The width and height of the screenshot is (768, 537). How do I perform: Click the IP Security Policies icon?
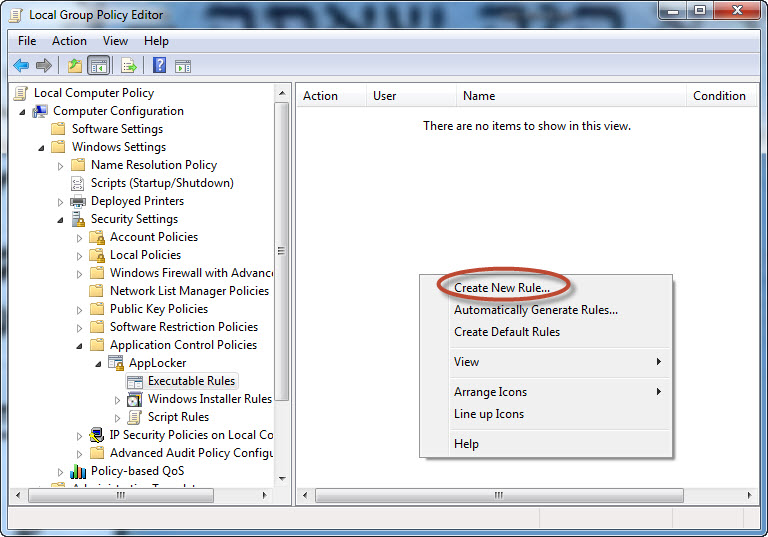click(x=97, y=435)
